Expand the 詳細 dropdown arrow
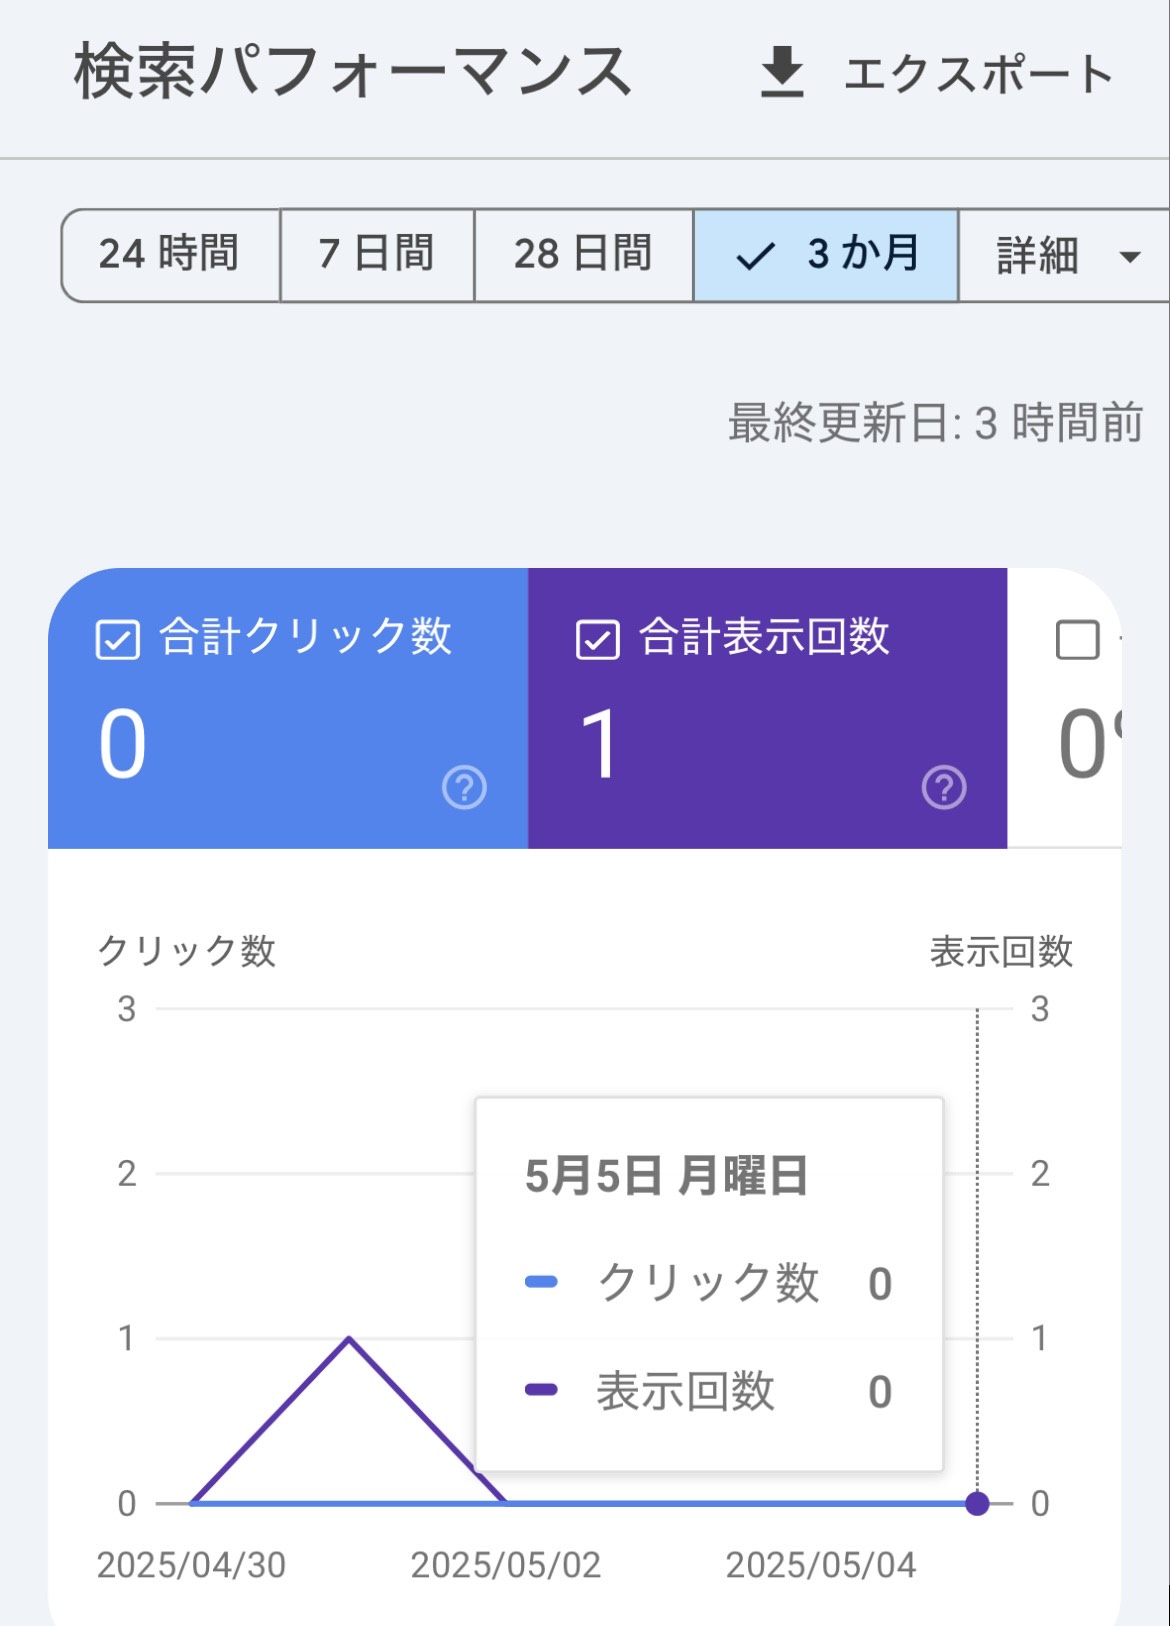Viewport: 1170px width, 1626px height. [1130, 257]
